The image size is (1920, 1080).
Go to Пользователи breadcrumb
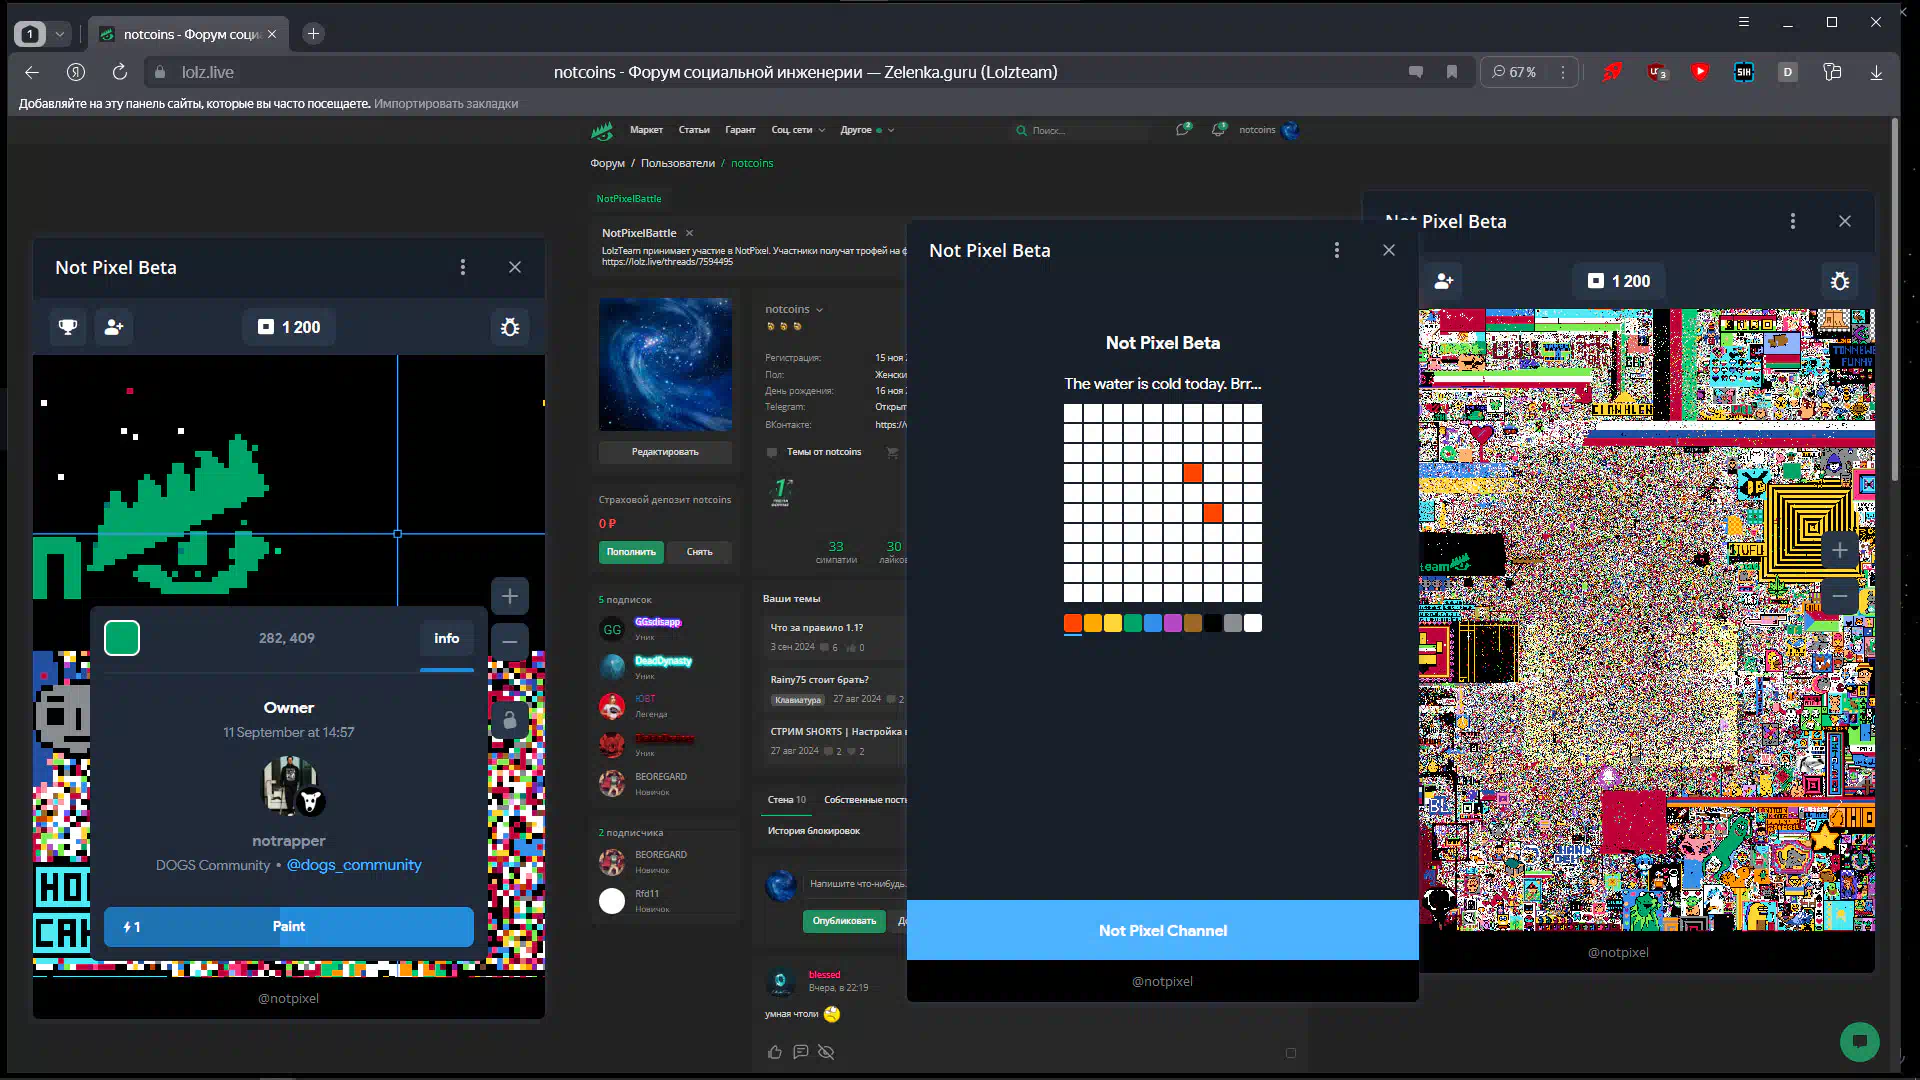tap(678, 163)
